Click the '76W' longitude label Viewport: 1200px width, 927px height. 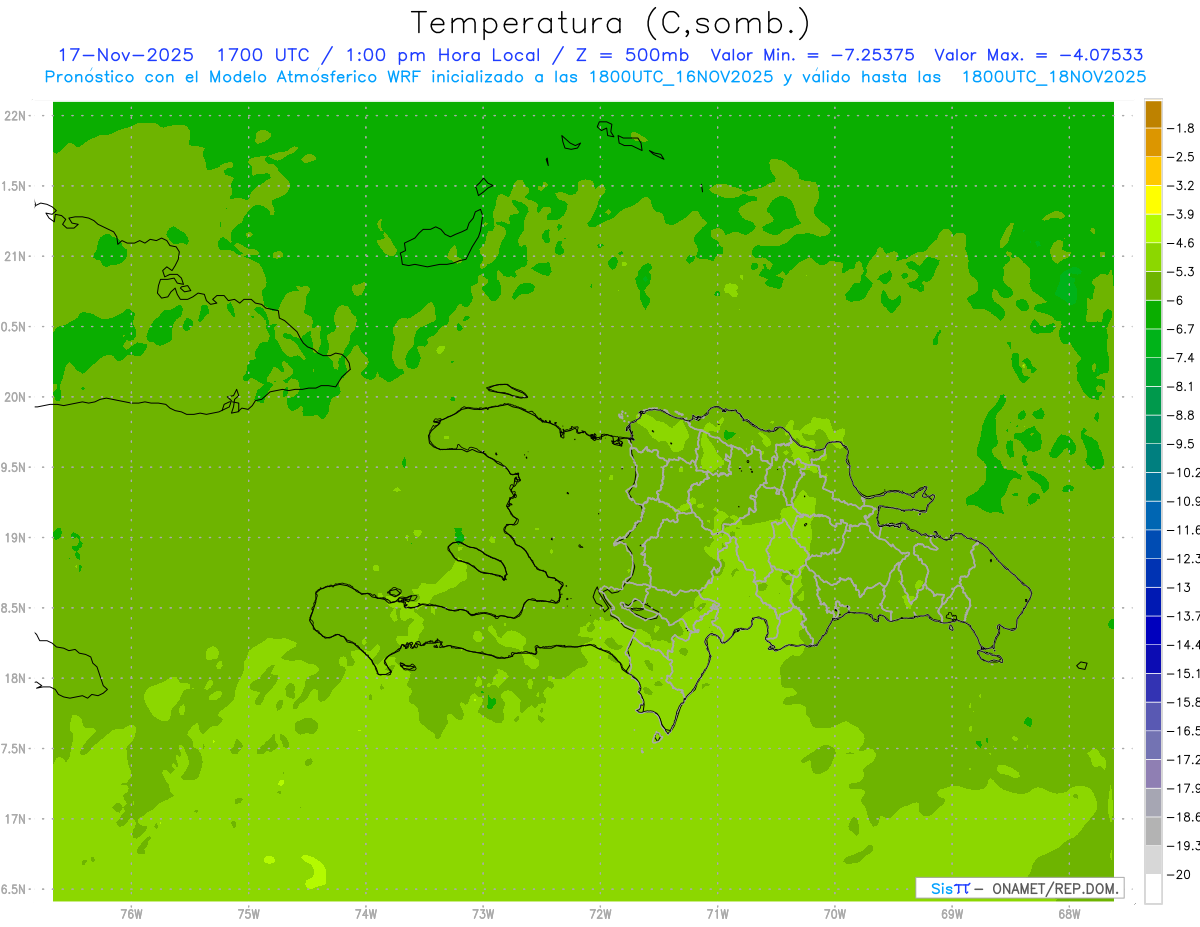pyautogui.click(x=131, y=914)
